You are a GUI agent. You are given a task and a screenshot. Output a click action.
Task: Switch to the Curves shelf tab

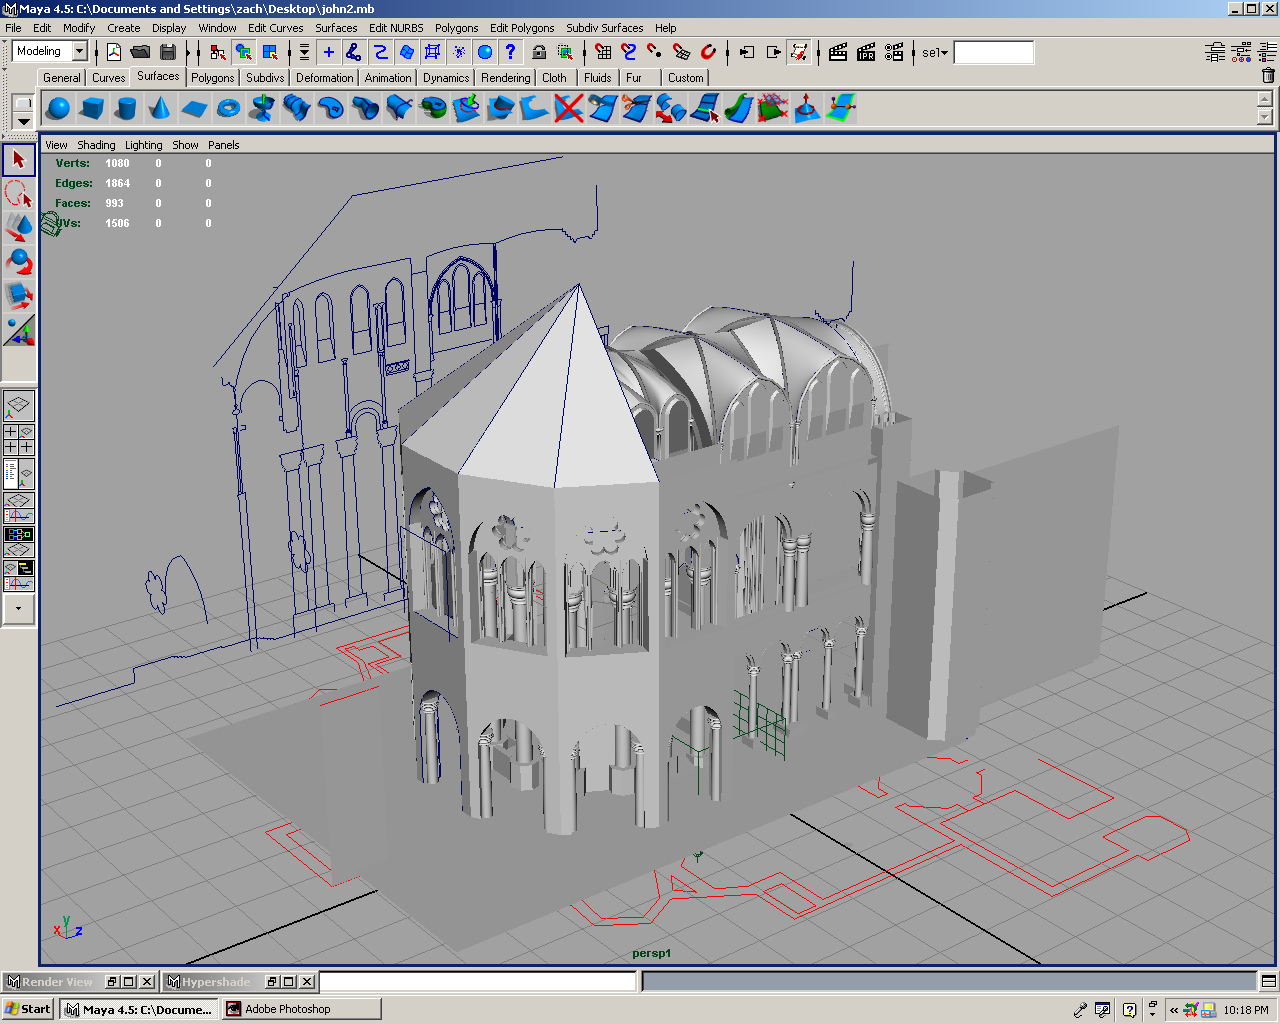point(109,77)
